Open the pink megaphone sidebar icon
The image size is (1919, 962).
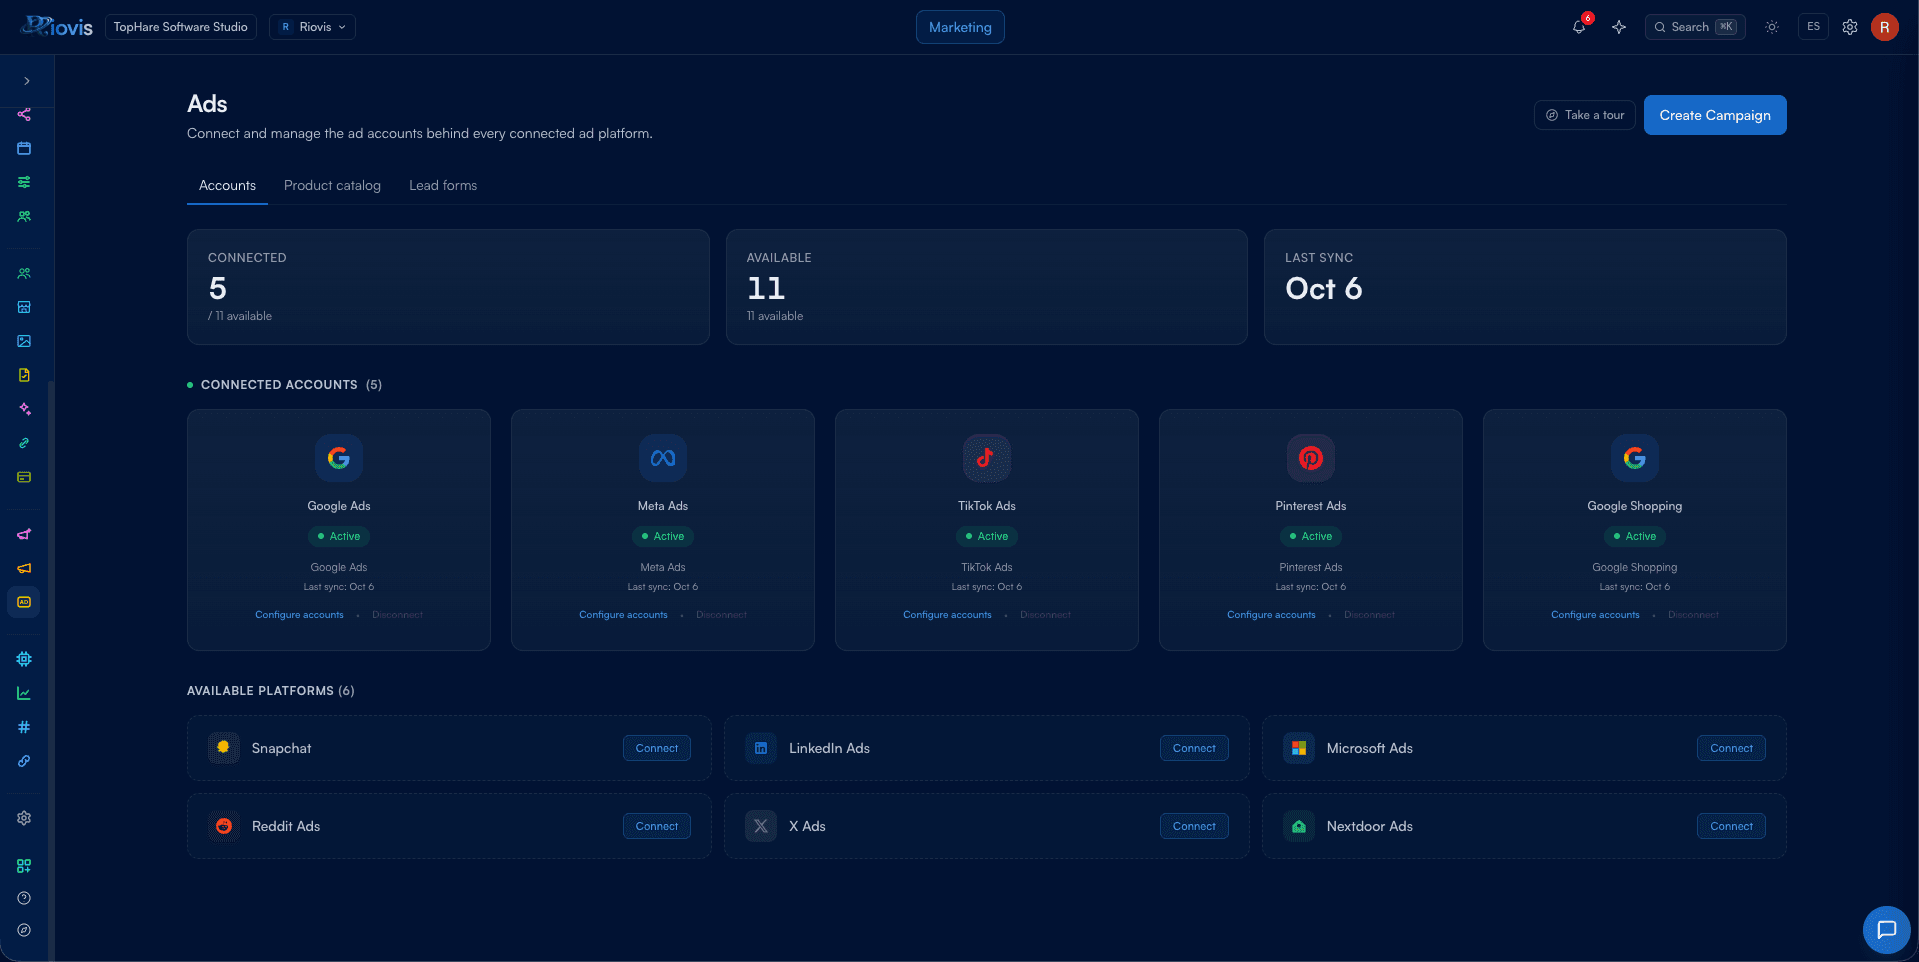pos(24,534)
